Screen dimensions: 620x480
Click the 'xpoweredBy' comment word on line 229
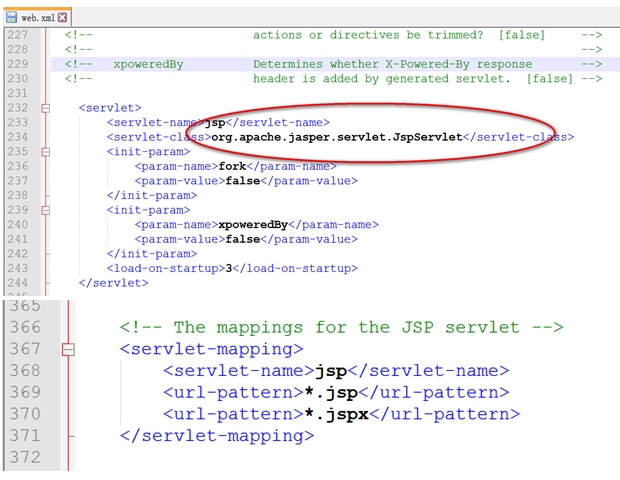tap(148, 64)
